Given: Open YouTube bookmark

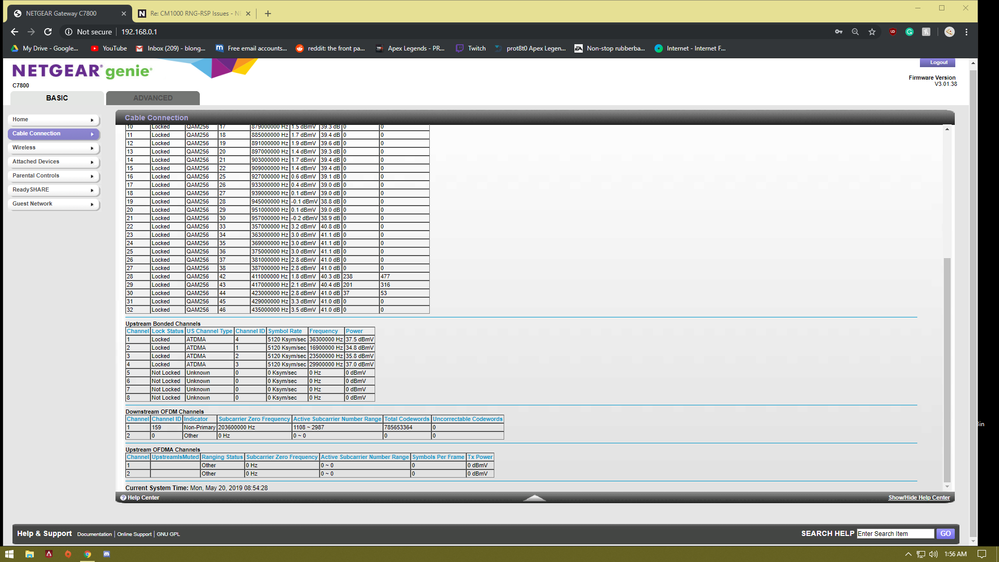Looking at the screenshot, I should 108,48.
